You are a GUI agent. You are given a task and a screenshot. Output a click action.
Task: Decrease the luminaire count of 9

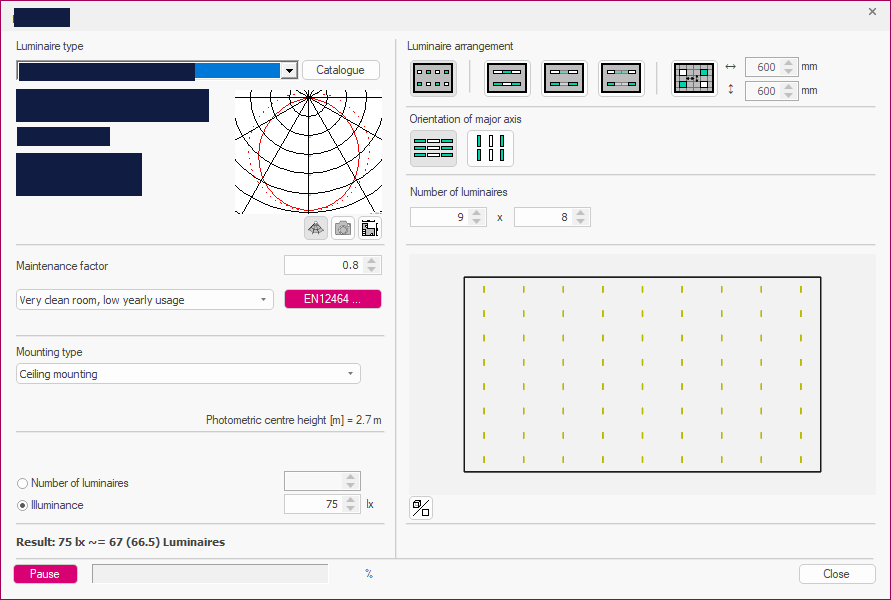click(477, 221)
